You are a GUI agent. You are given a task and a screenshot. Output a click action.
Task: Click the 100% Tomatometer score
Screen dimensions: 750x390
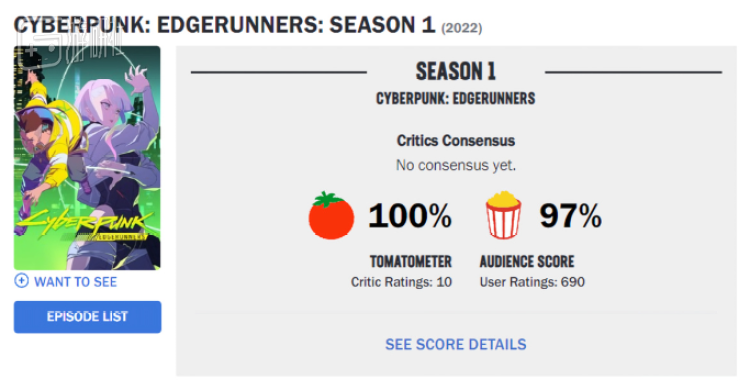pos(410,215)
